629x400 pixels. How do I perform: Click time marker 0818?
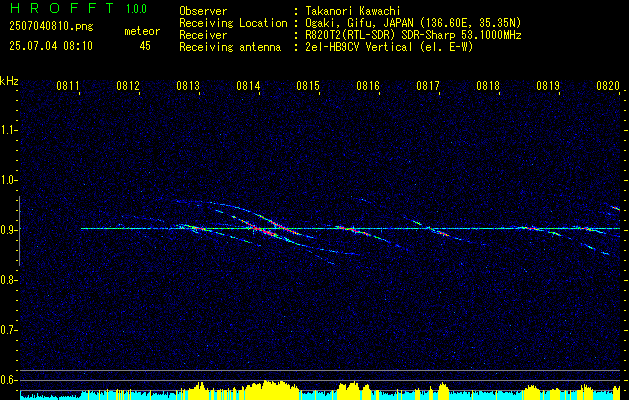tap(488, 85)
